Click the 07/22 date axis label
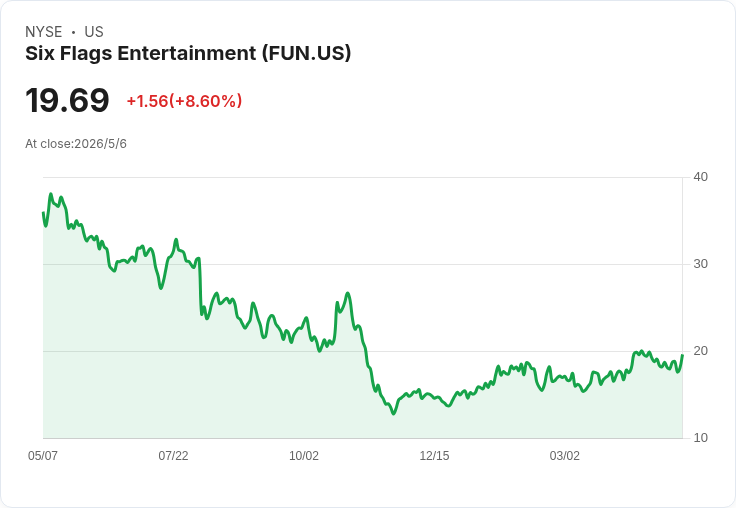736x508 pixels. point(173,455)
